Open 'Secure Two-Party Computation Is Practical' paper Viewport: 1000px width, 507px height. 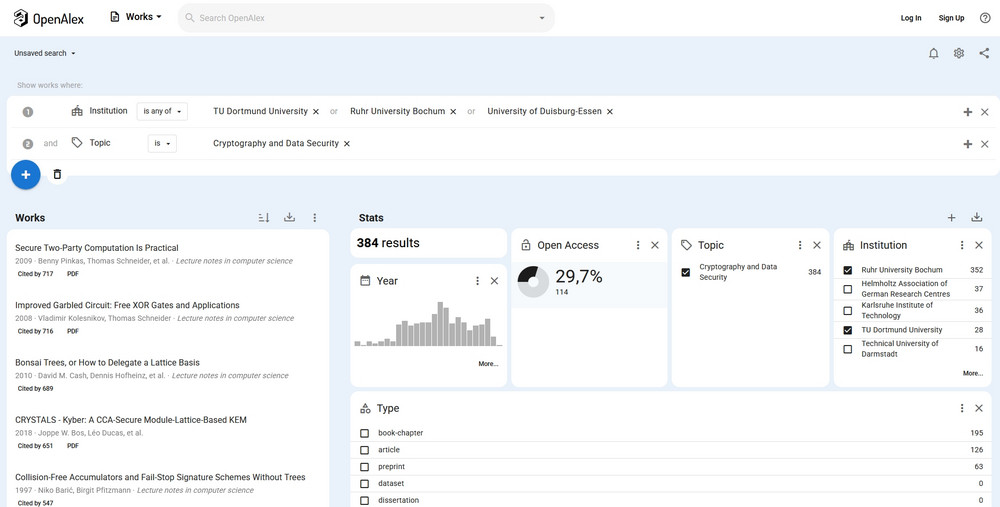coord(97,247)
